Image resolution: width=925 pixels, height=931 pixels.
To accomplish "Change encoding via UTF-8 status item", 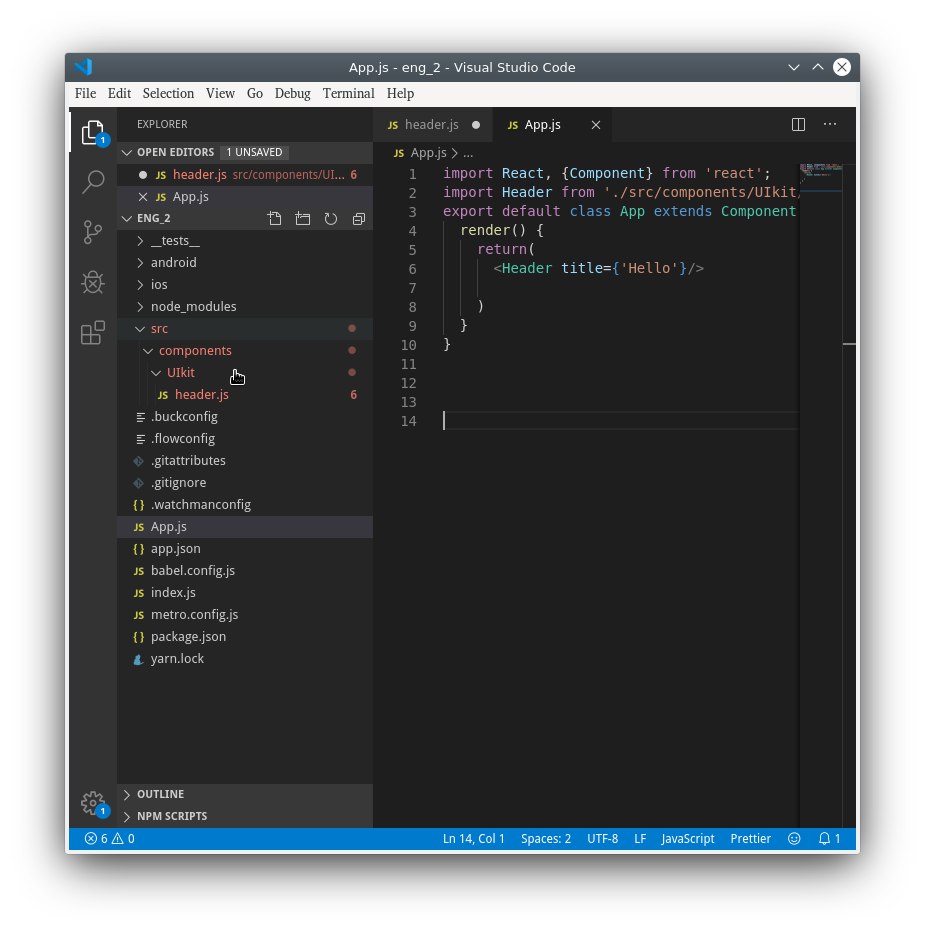I will point(602,838).
